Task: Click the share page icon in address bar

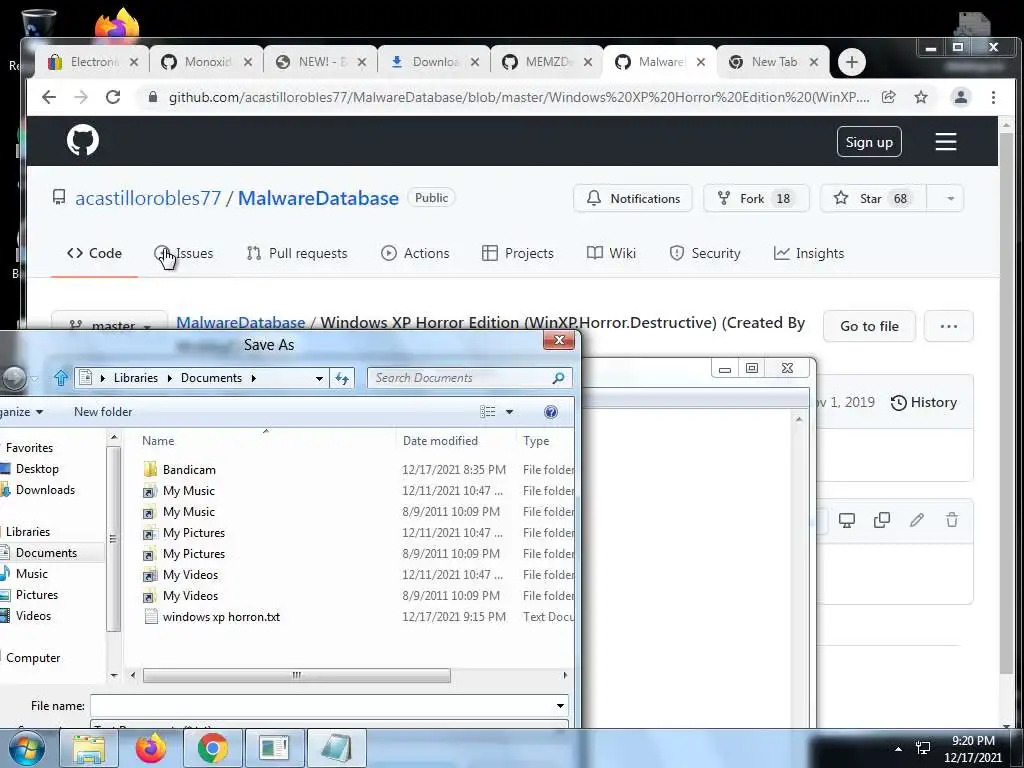Action: [x=888, y=97]
